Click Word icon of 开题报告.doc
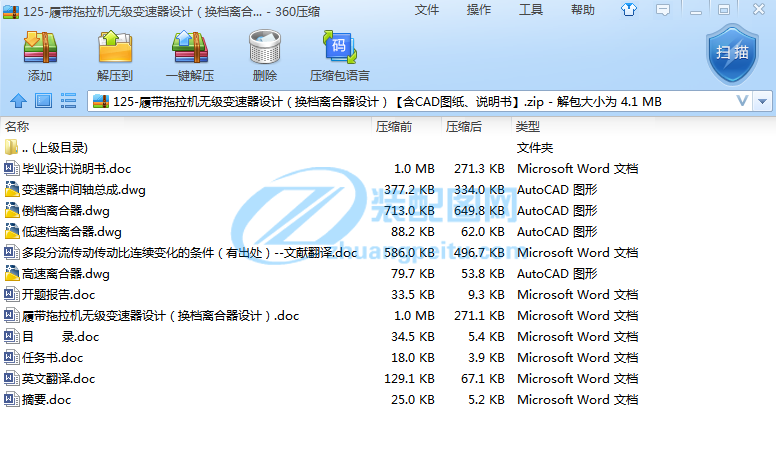The width and height of the screenshot is (776, 450). click(11, 295)
